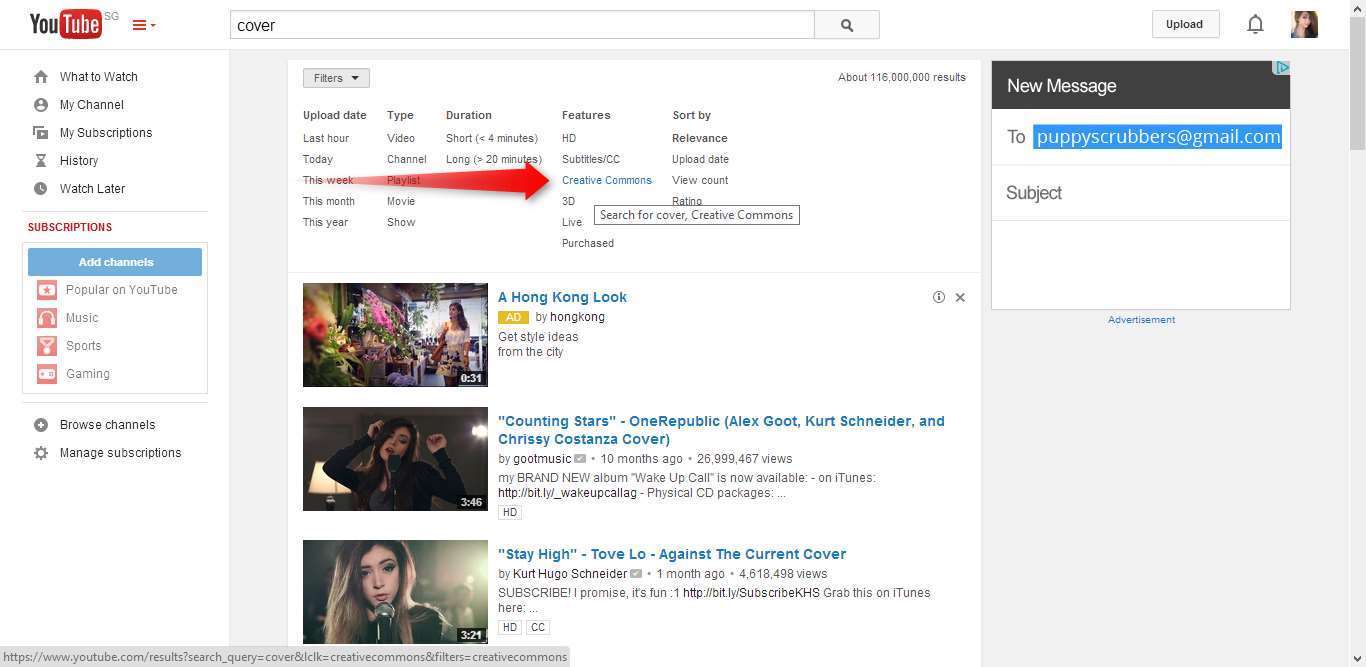Click the Counting Stars video thumbnail

coord(395,459)
